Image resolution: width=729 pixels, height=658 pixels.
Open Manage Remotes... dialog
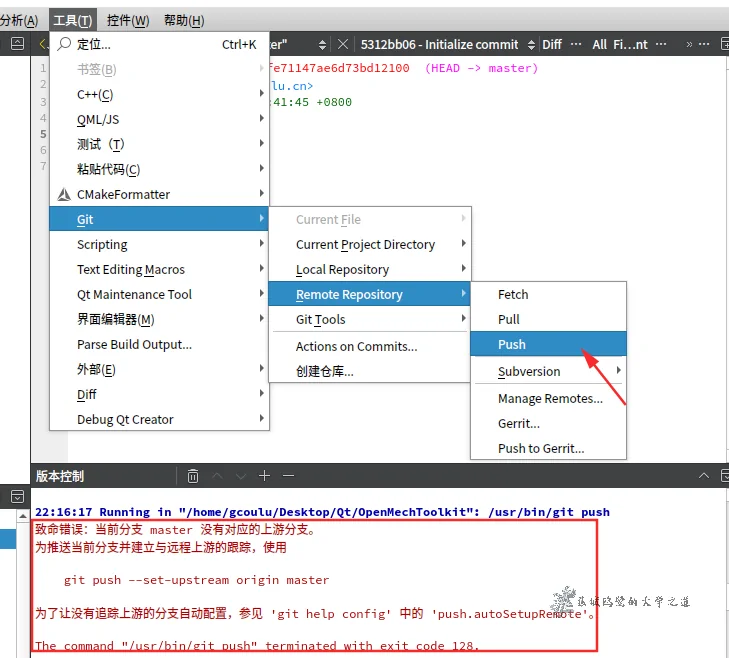pos(550,398)
